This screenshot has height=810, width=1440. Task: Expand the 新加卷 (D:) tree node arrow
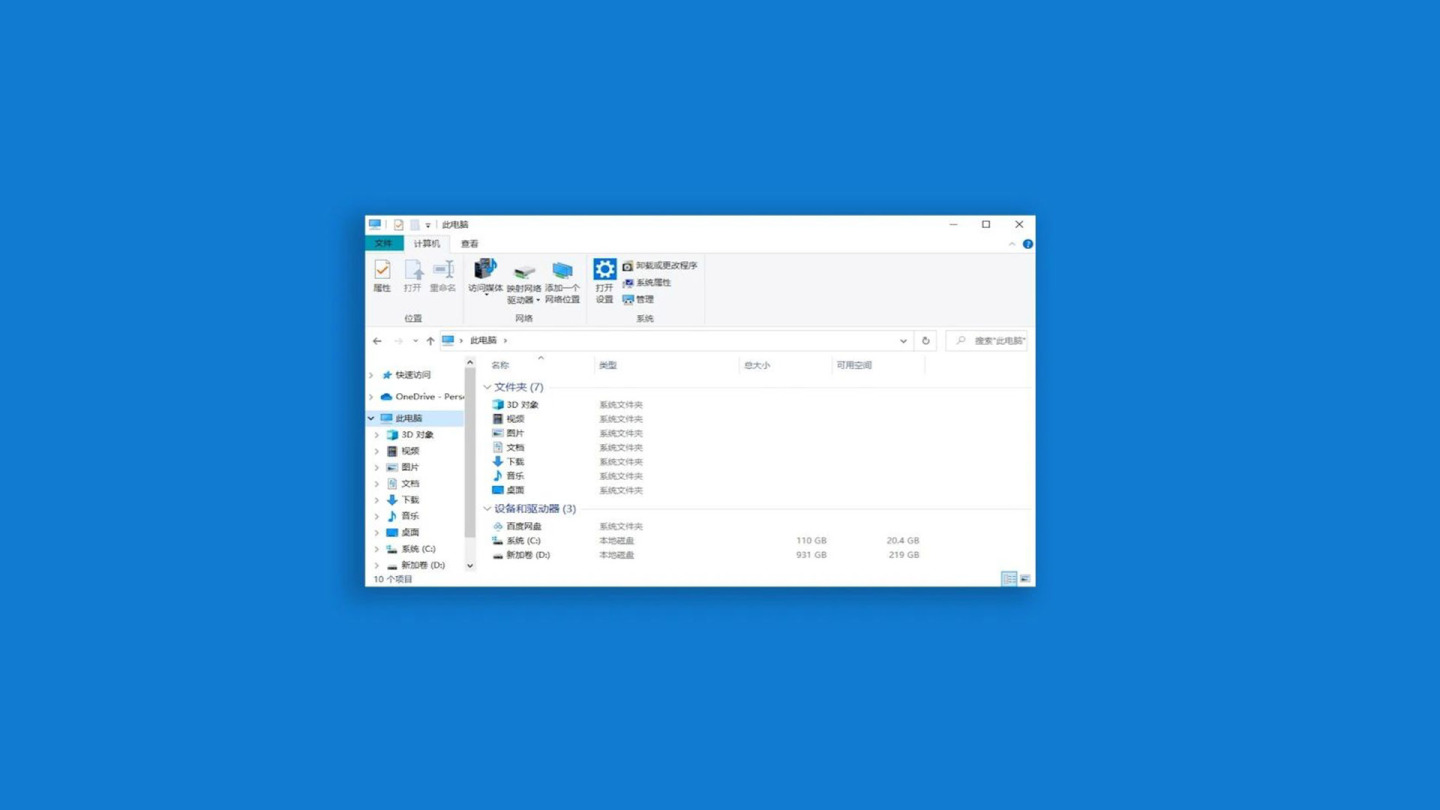(x=377, y=566)
